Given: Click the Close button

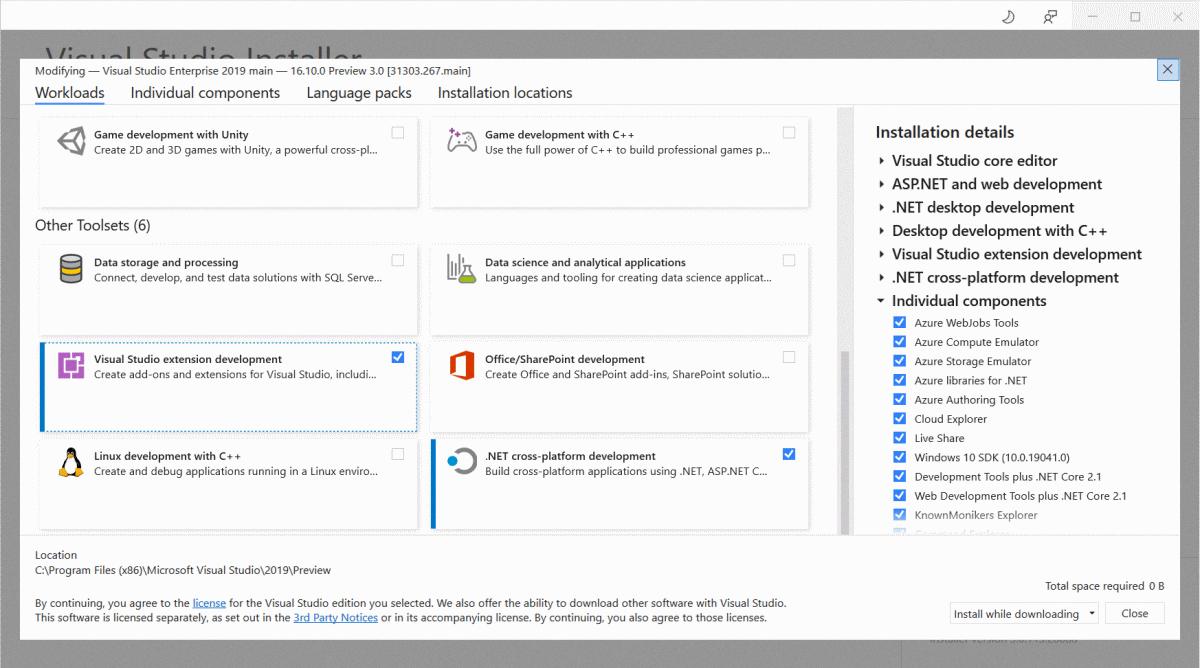Looking at the screenshot, I should click(x=1135, y=613).
